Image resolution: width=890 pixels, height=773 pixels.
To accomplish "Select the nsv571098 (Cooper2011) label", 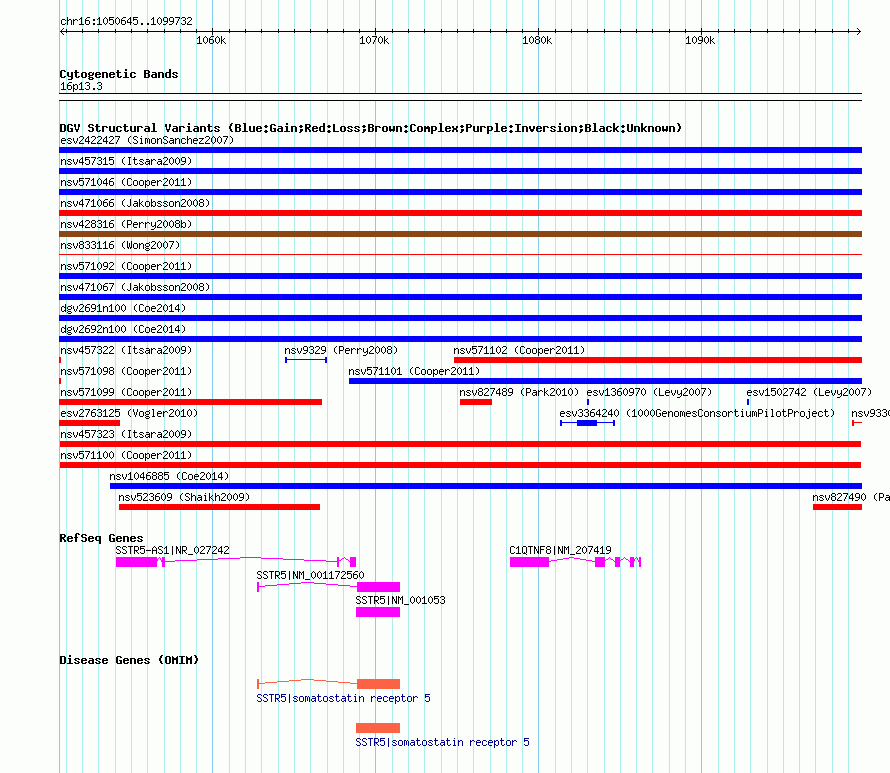I will [126, 371].
